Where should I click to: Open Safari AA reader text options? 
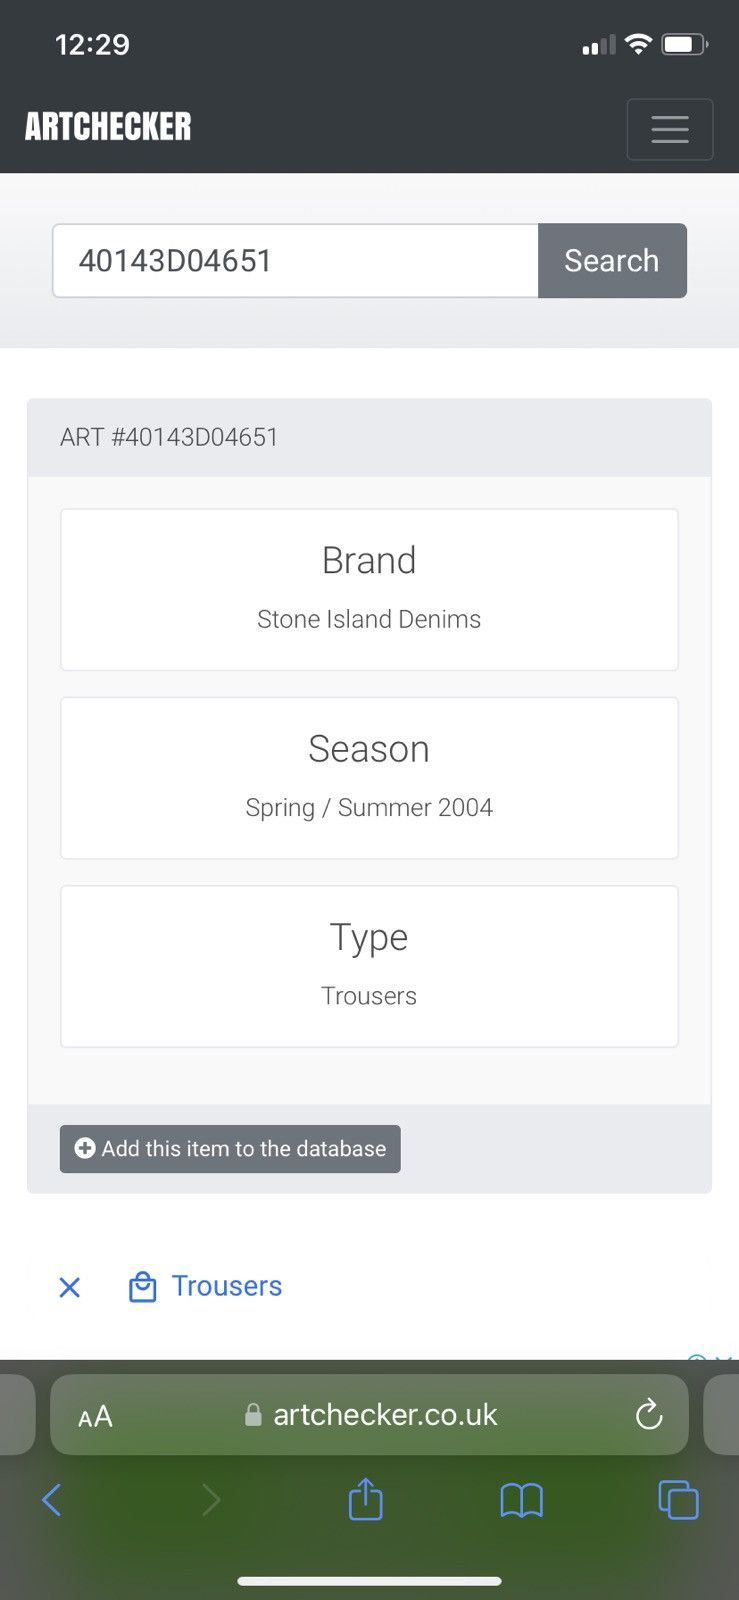95,1416
